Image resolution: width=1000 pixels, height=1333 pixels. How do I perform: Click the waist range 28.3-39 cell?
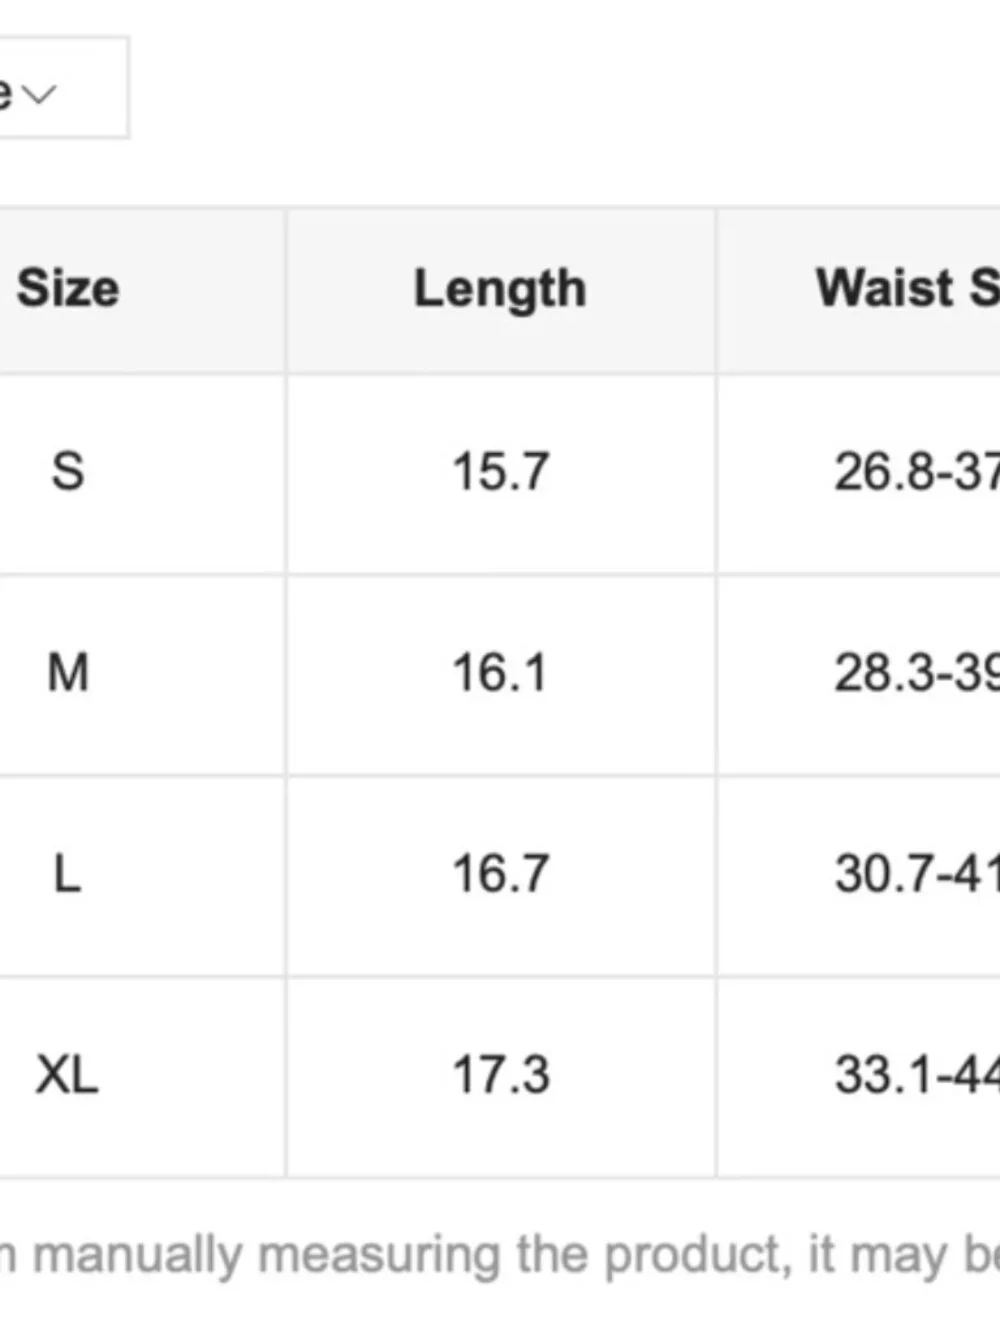click(x=915, y=673)
